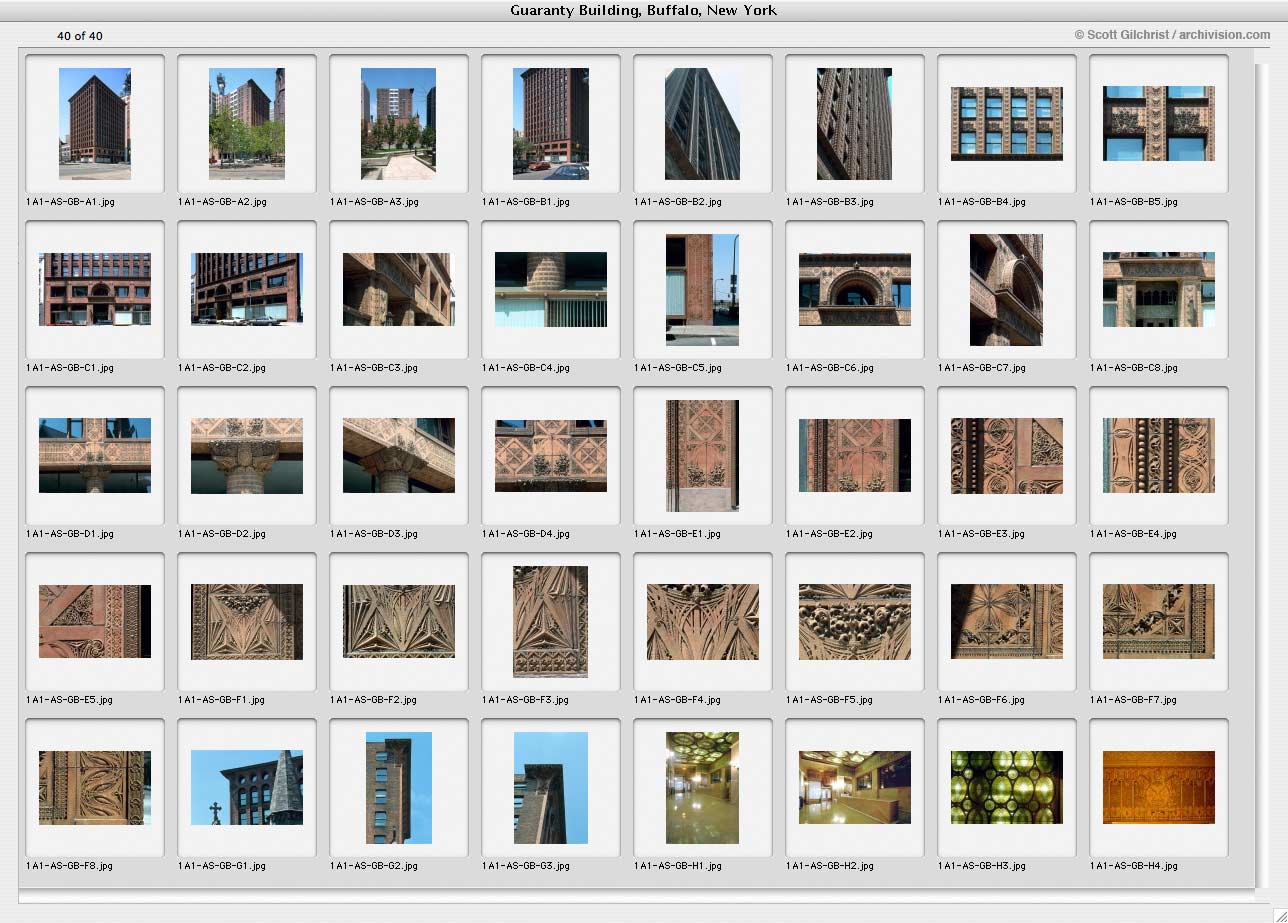Click thumbnail 1A1-AS-GB-D3.jpg
This screenshot has height=923, width=1288.
click(x=399, y=455)
